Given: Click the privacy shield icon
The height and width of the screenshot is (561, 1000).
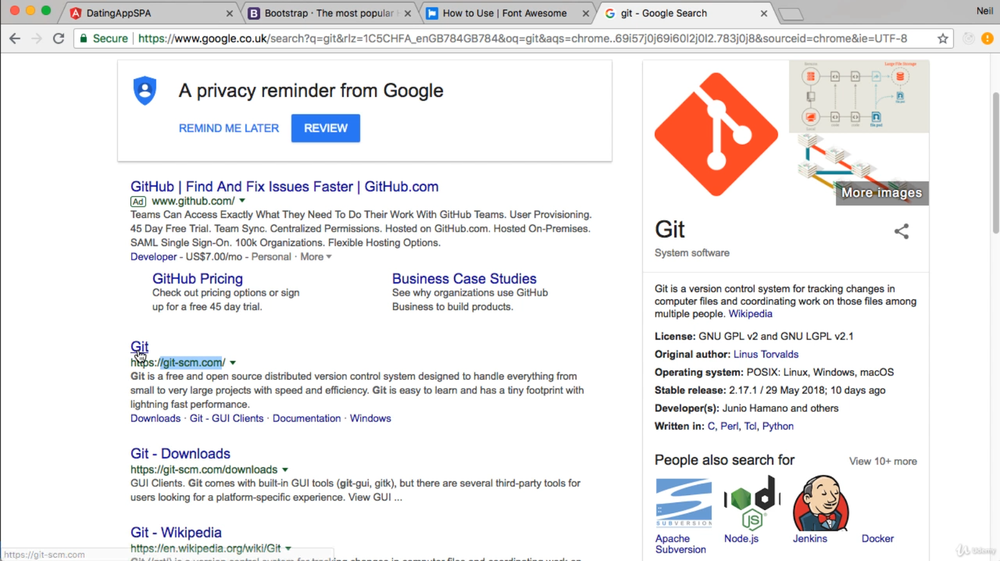Looking at the screenshot, I should 145,90.
